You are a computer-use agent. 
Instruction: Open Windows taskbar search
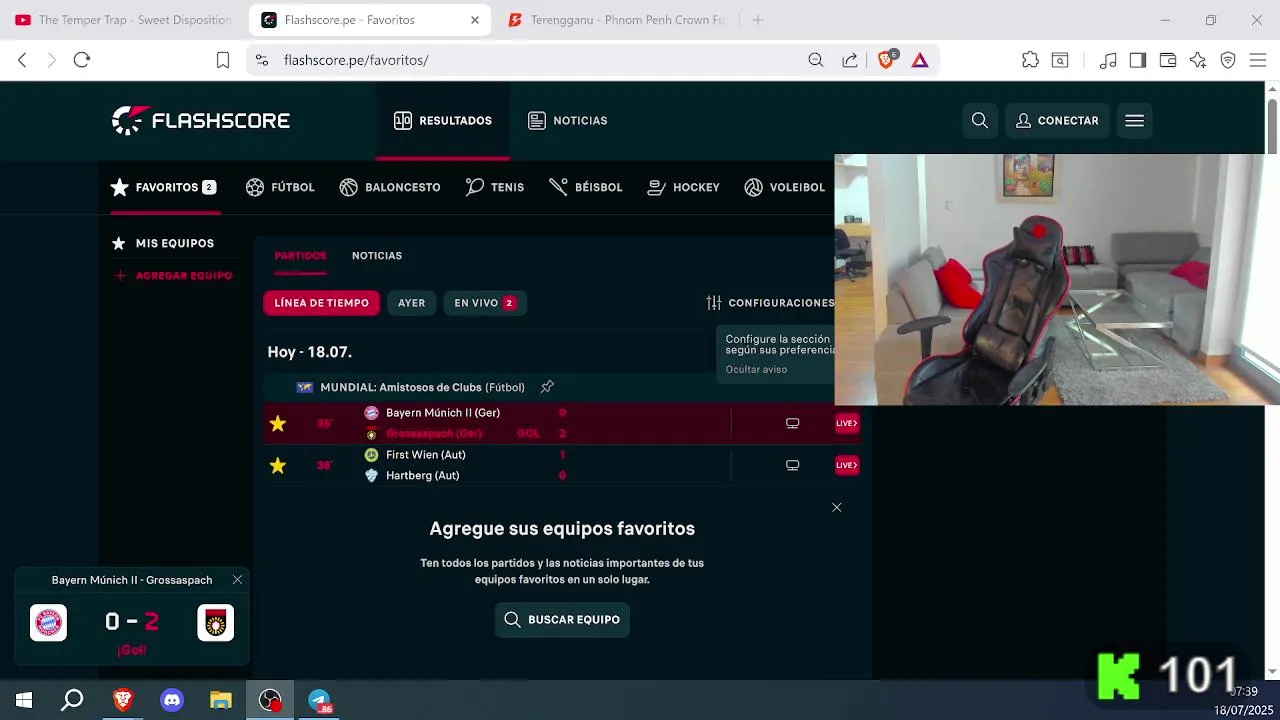click(72, 700)
